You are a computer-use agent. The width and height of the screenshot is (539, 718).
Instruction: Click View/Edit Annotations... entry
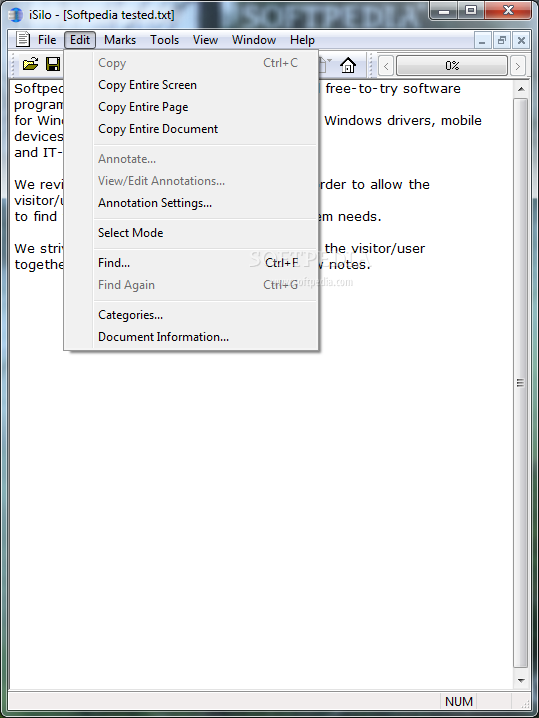[x=191, y=181]
